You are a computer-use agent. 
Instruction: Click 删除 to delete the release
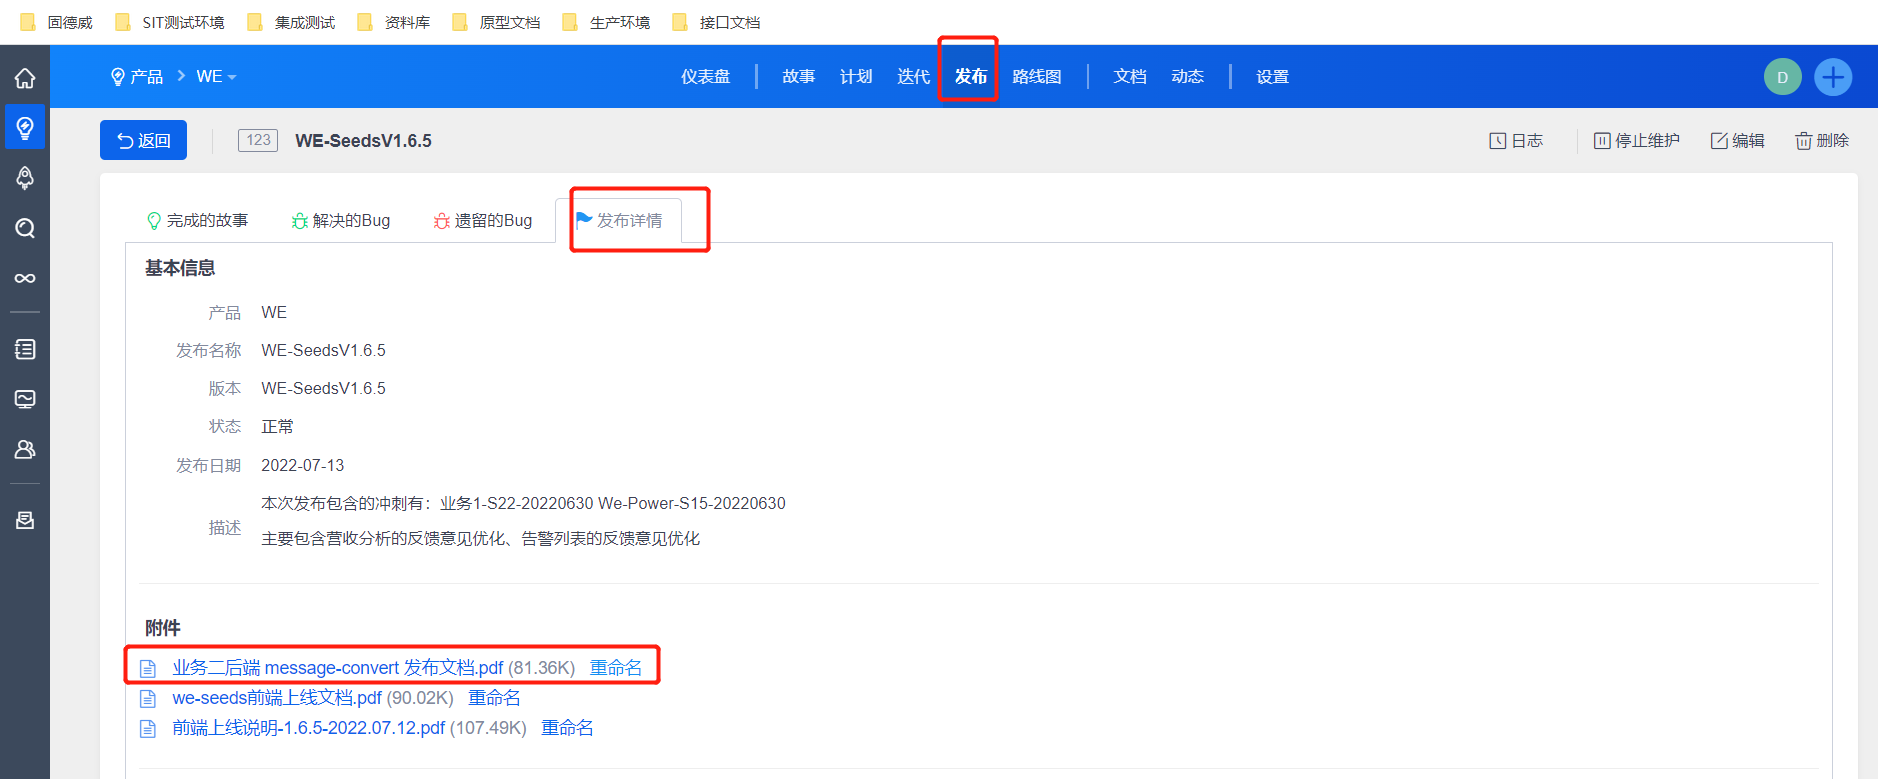click(1822, 141)
